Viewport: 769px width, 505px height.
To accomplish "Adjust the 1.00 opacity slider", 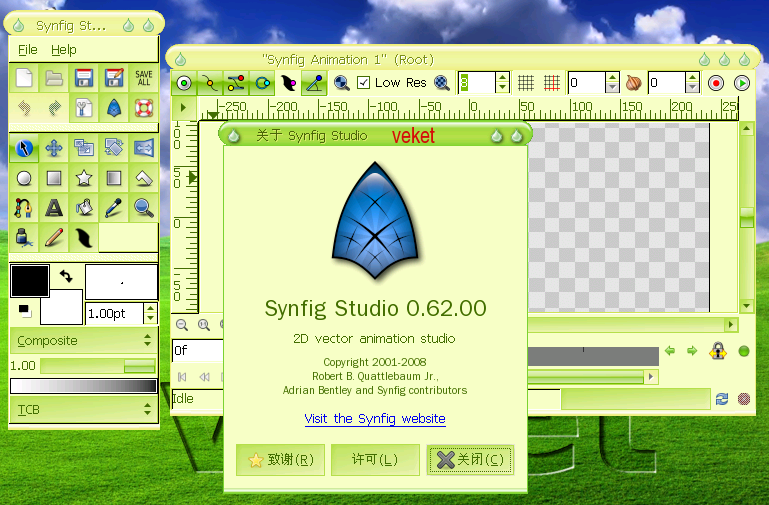I will click(98, 366).
